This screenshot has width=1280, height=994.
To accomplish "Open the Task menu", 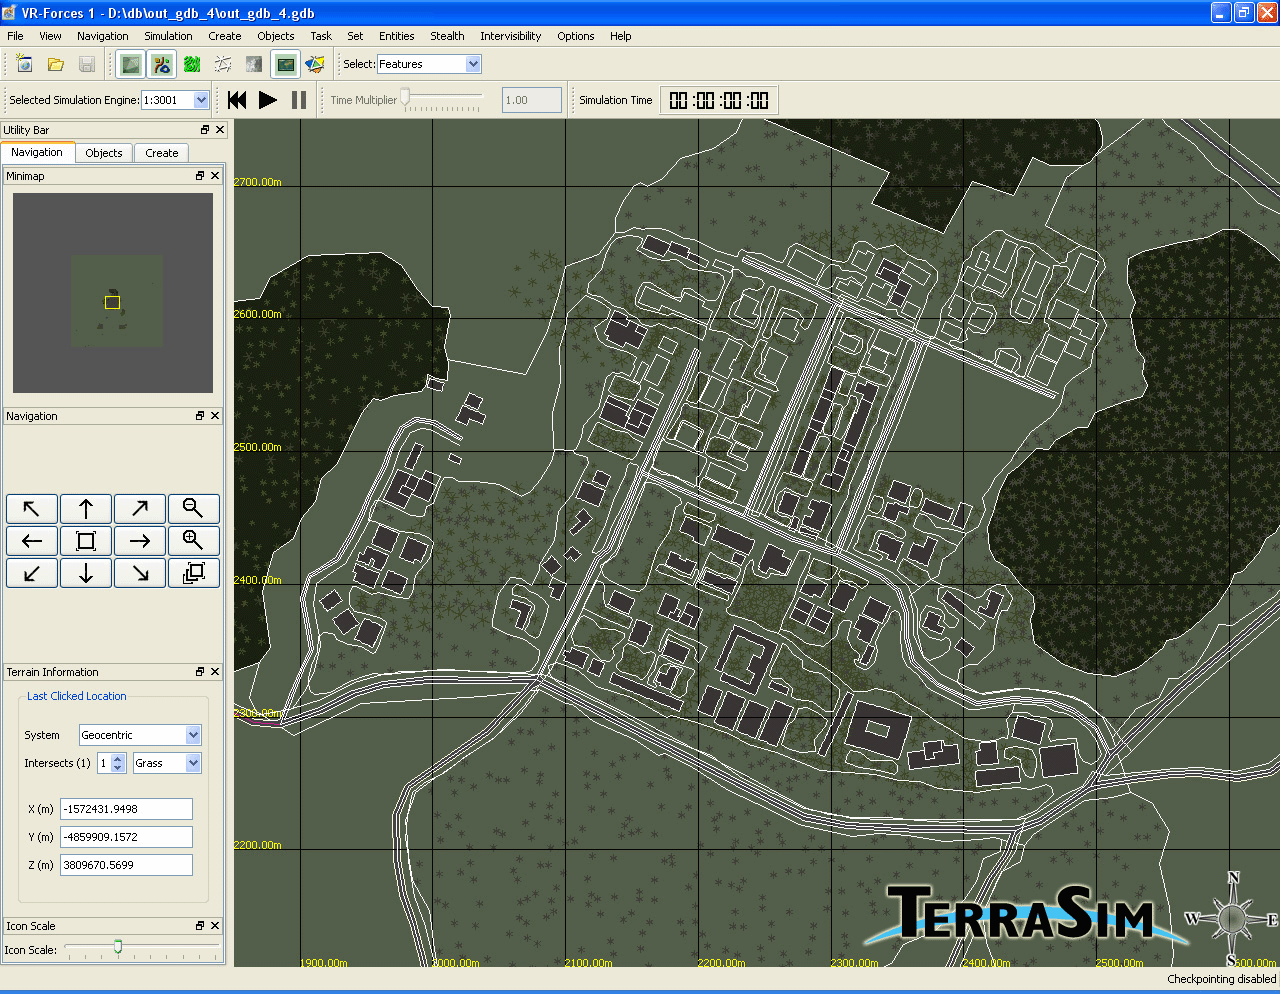I will [321, 36].
